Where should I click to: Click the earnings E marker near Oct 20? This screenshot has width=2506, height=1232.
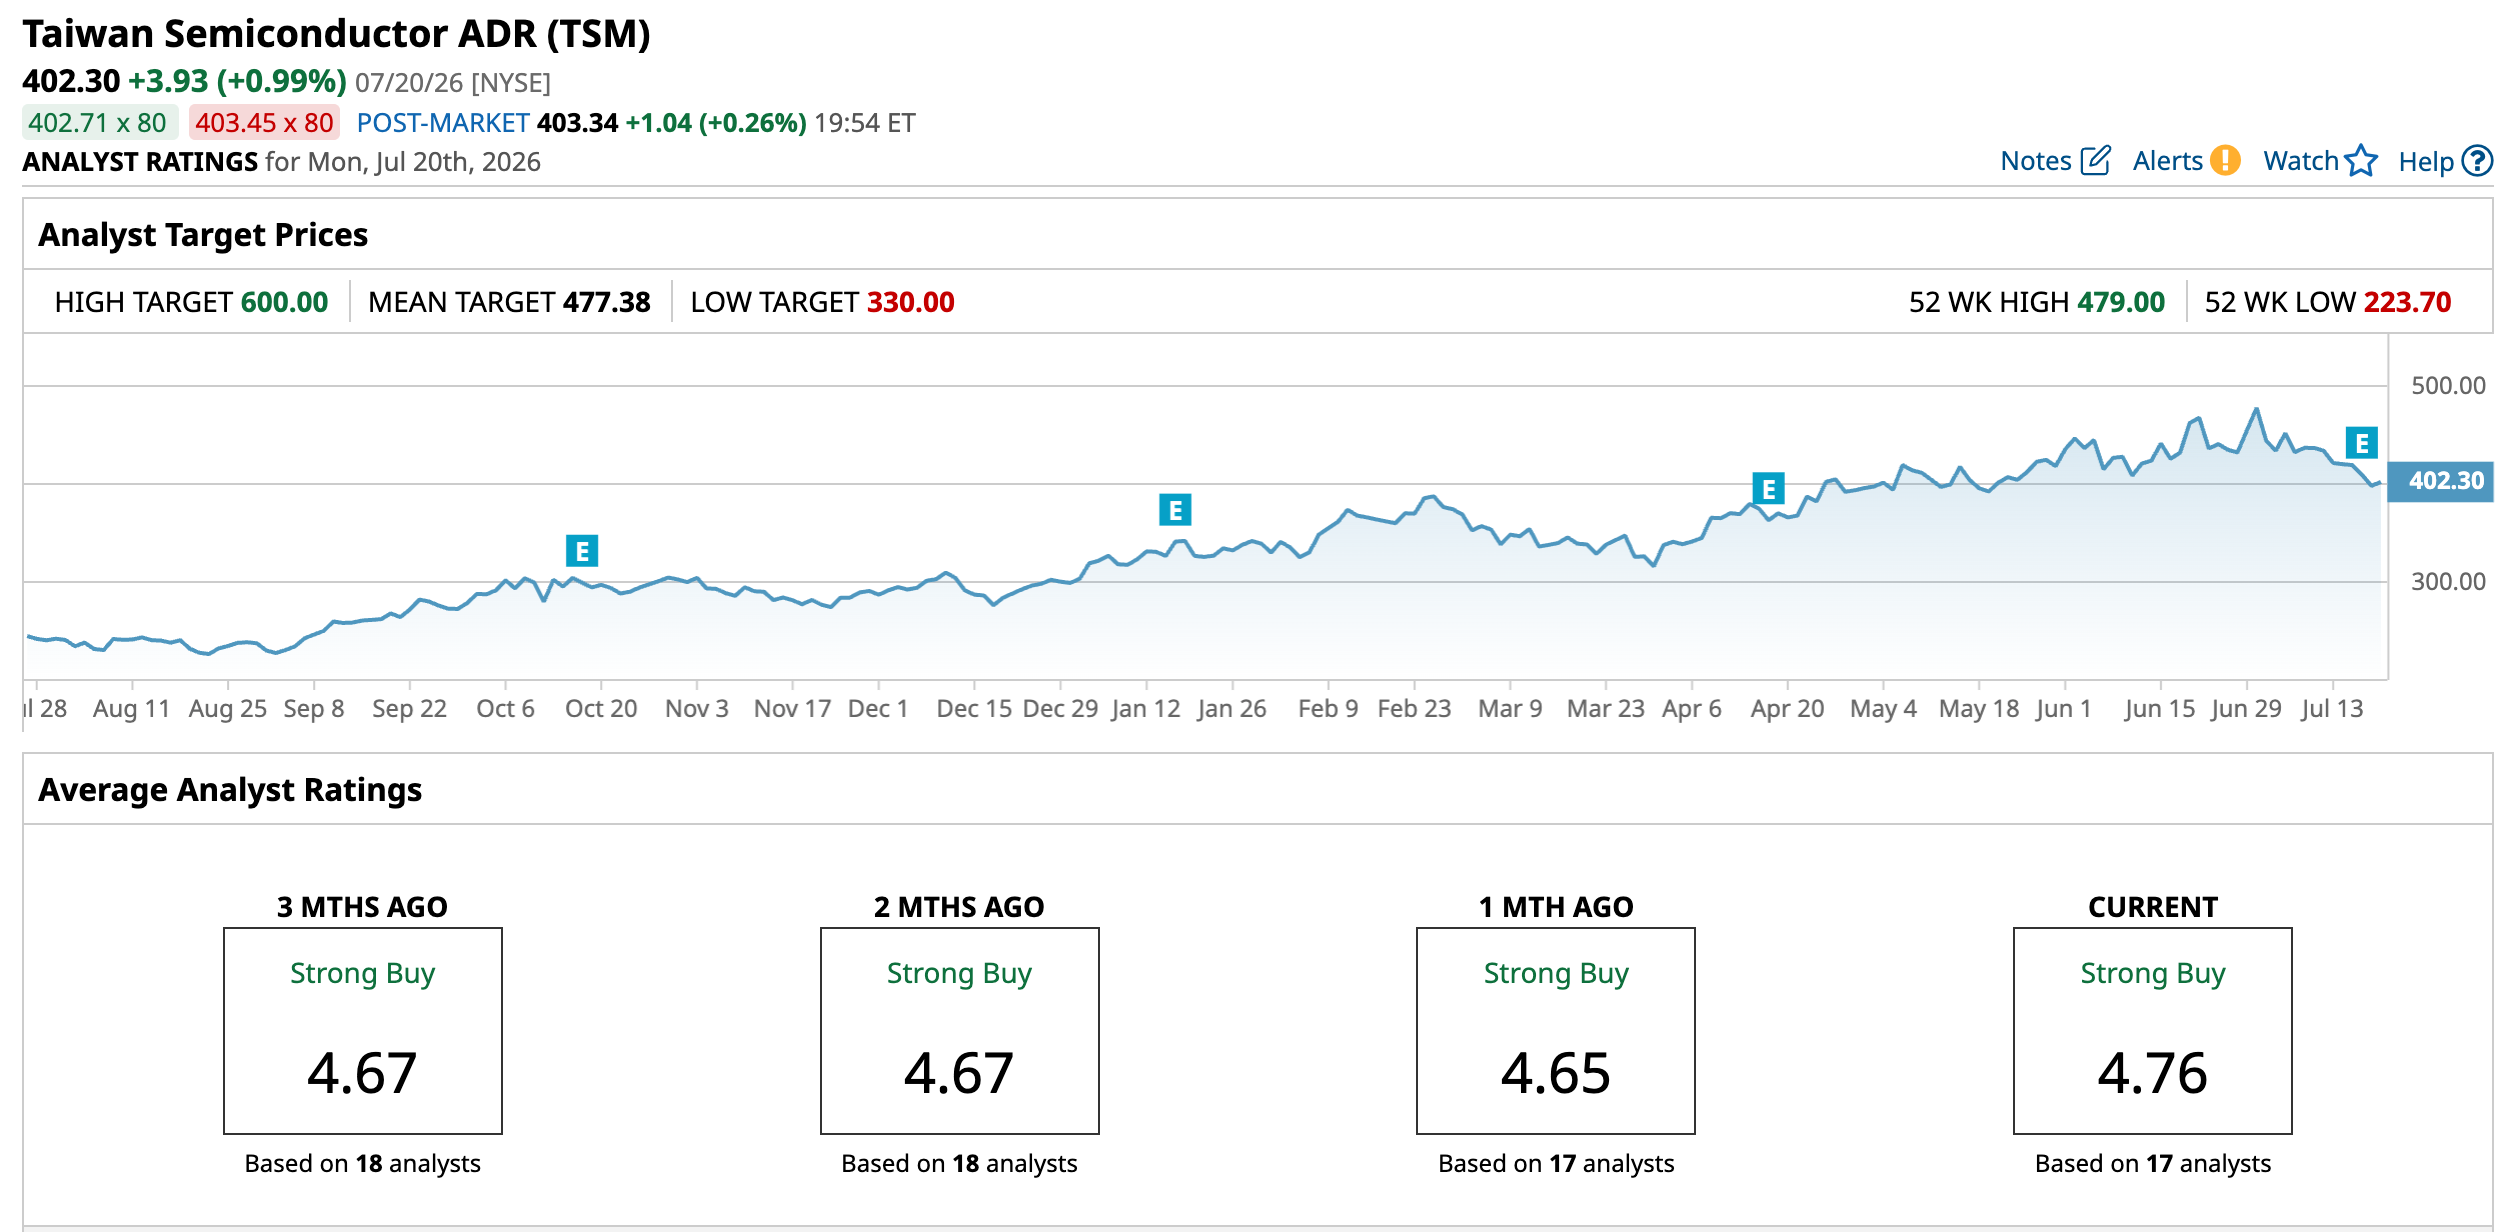582,551
